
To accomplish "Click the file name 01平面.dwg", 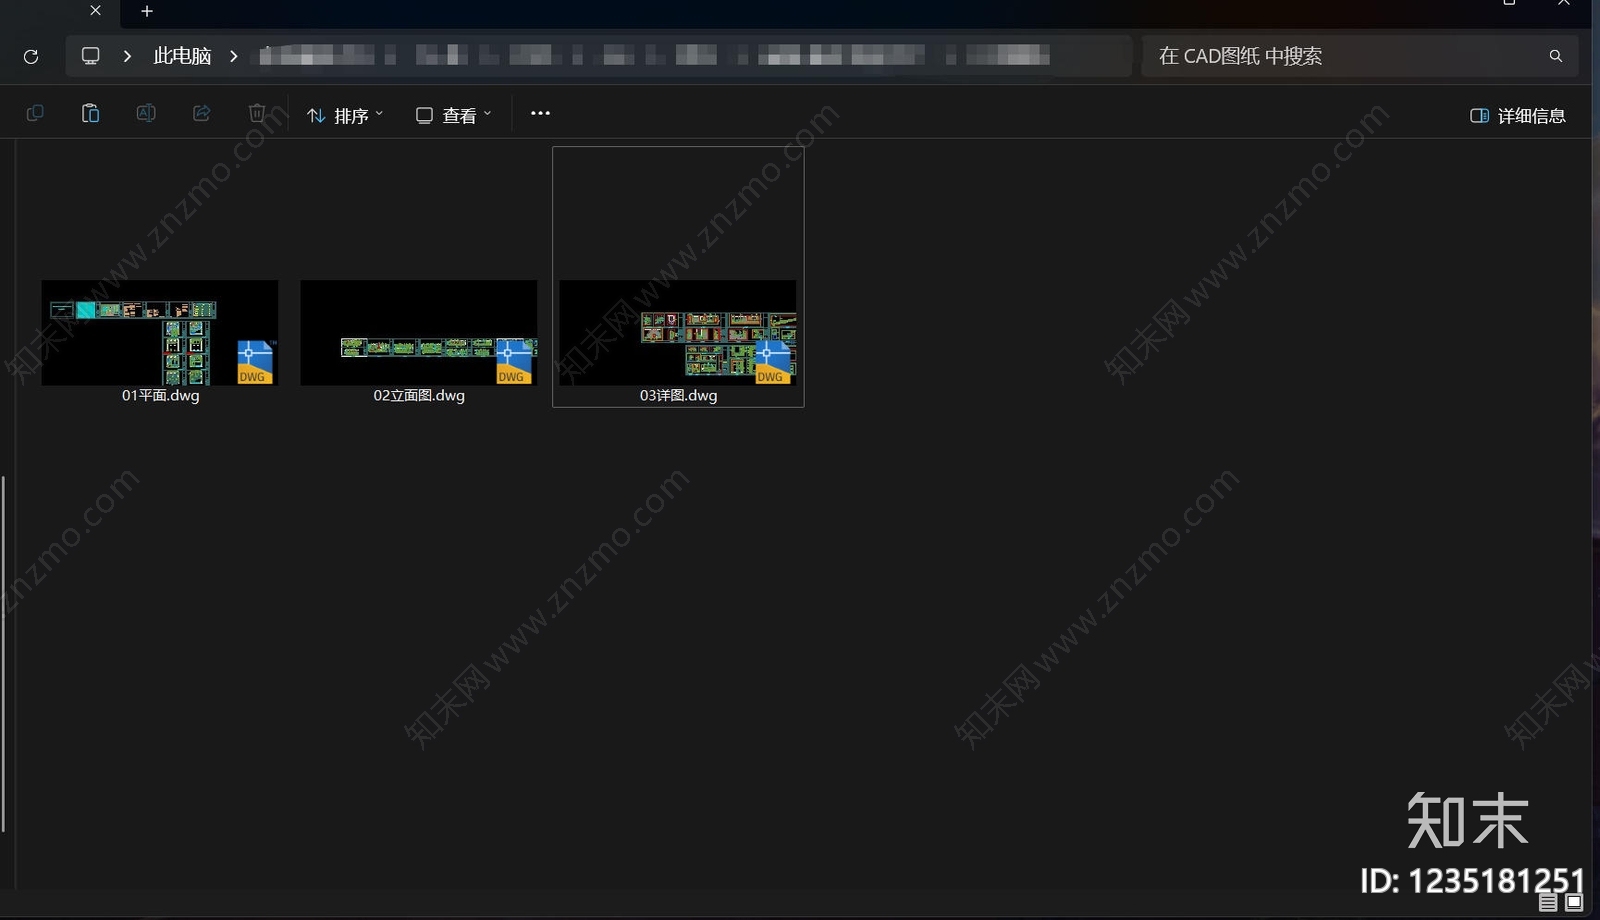I will click(161, 396).
